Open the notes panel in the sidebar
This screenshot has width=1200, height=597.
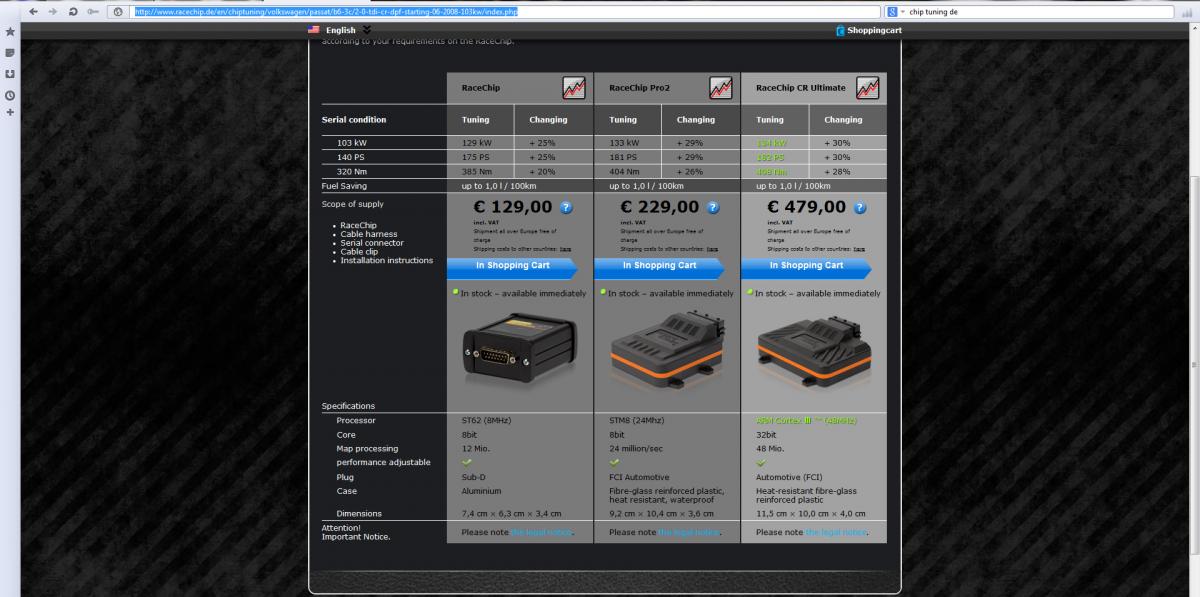pos(10,52)
